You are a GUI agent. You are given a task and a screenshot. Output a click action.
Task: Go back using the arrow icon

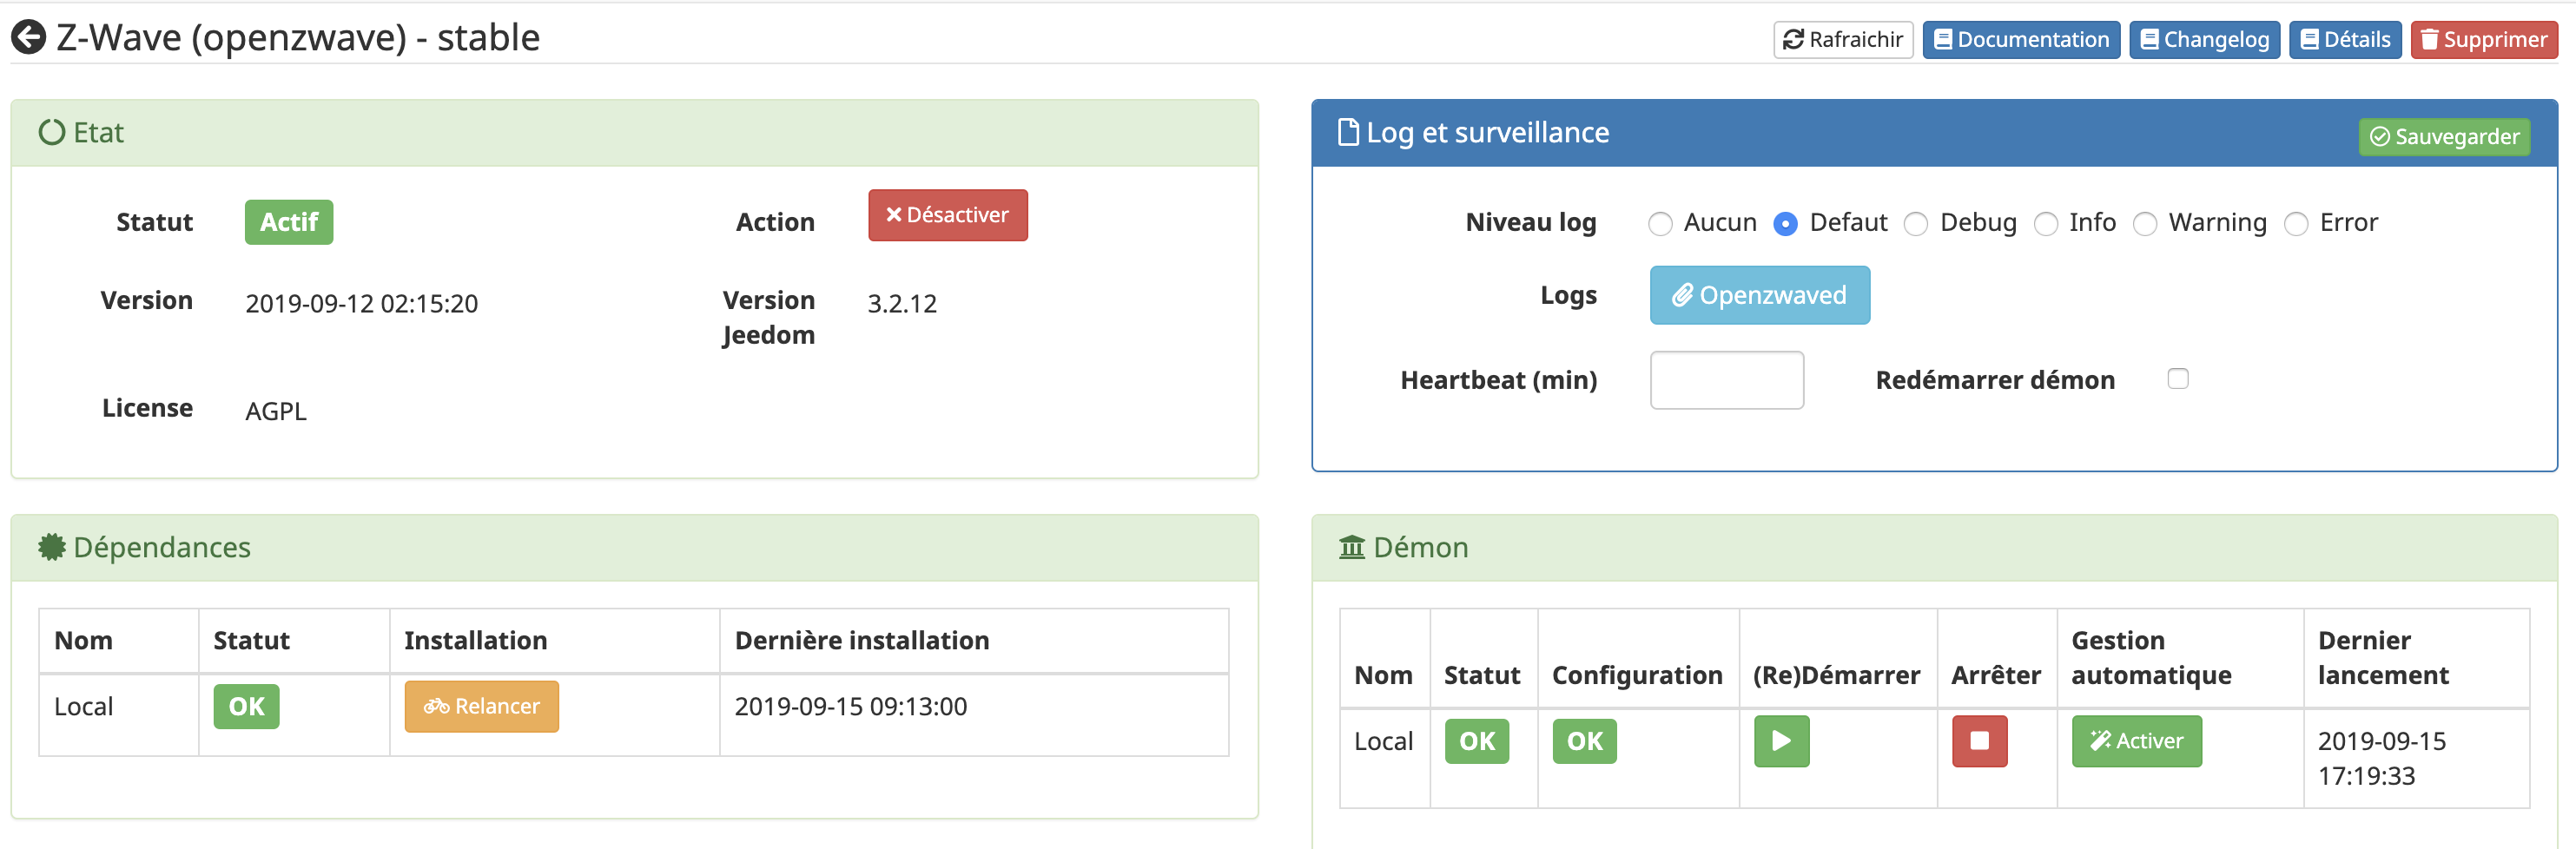coord(28,38)
